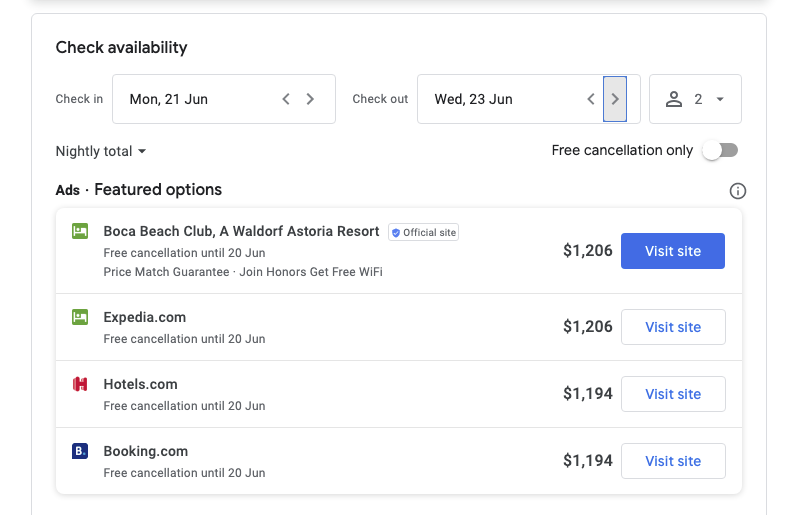The width and height of the screenshot is (787, 515).
Task: Toggle Free cancellation only switch
Action: click(x=720, y=150)
